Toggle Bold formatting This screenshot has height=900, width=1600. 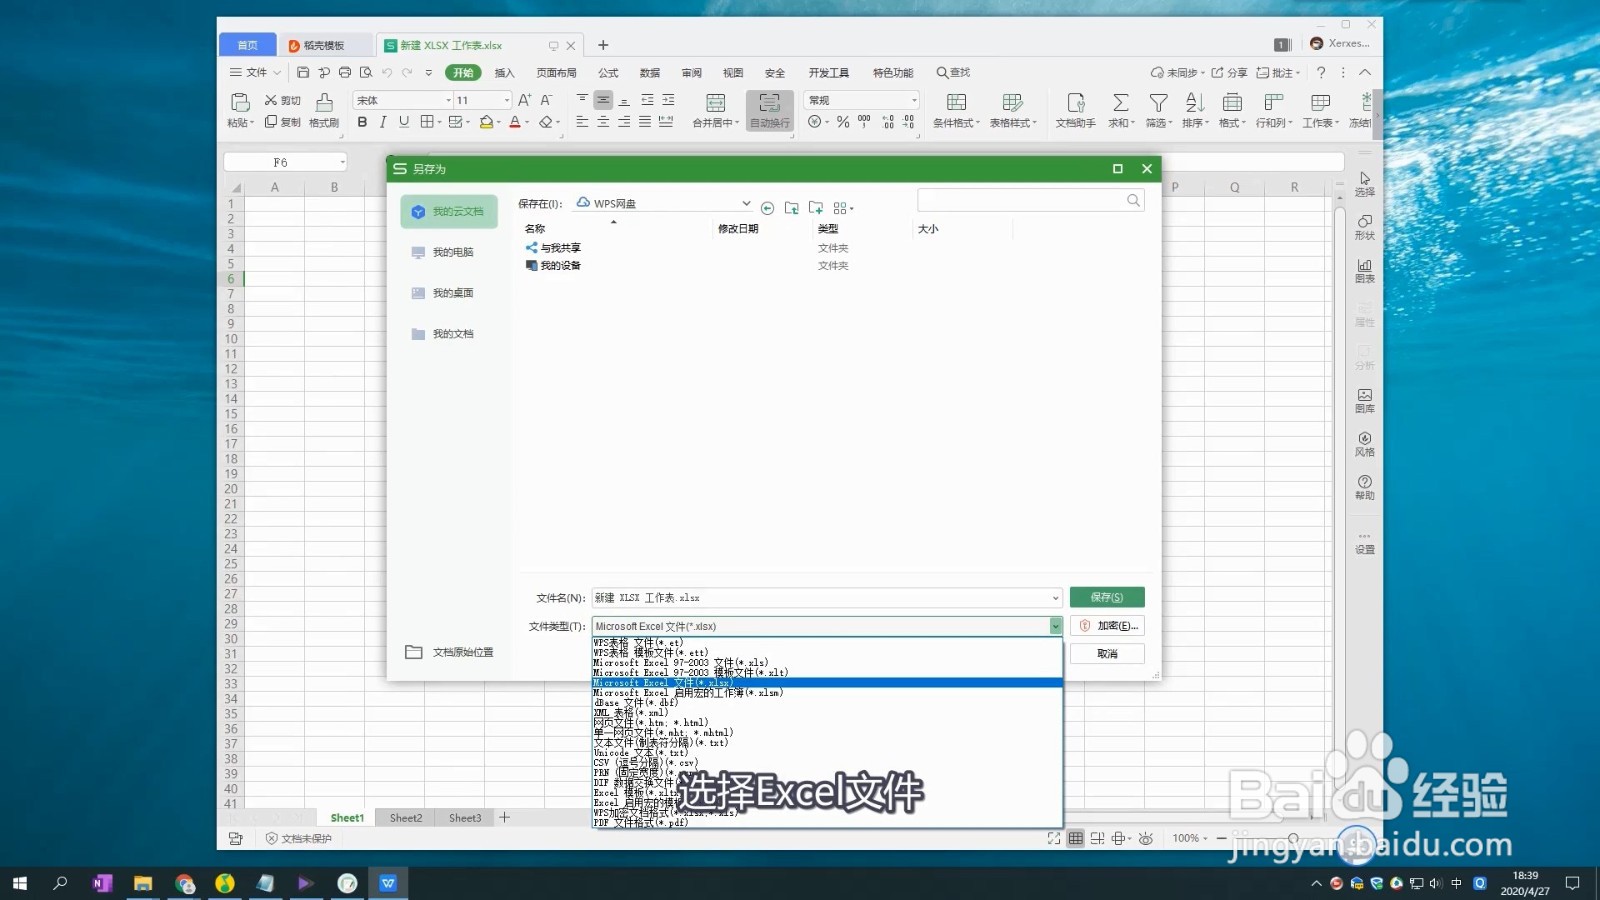tap(362, 122)
